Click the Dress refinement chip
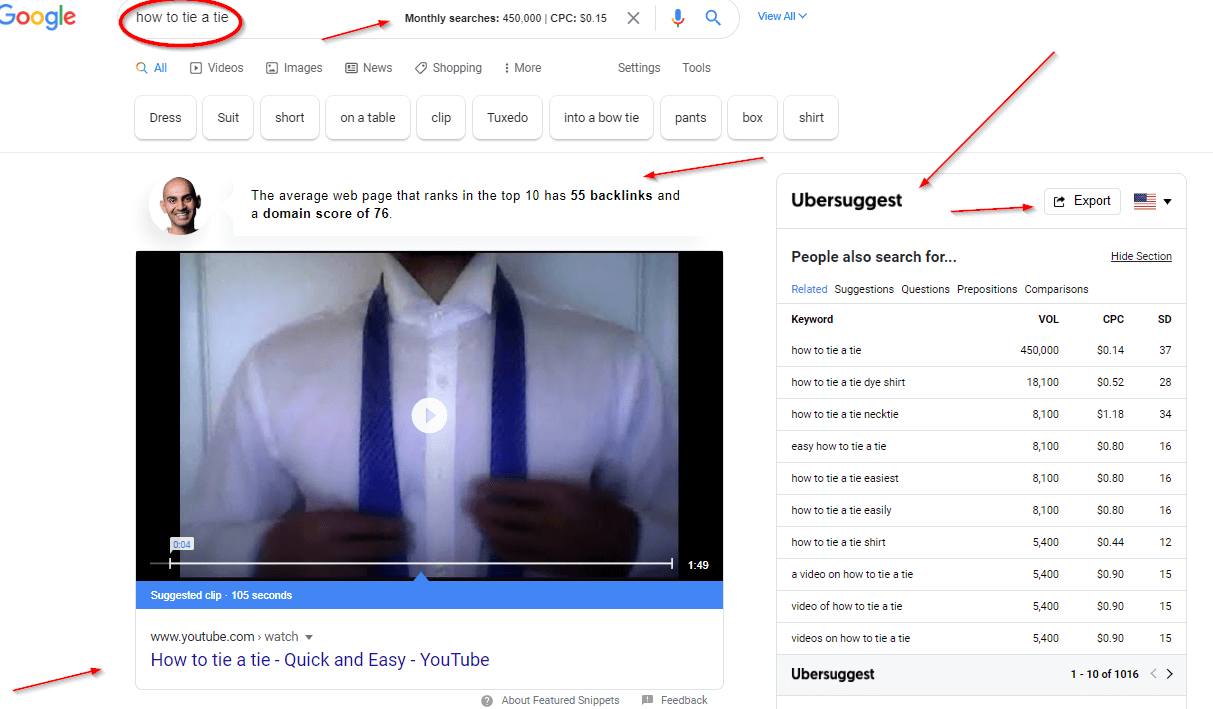 165,117
